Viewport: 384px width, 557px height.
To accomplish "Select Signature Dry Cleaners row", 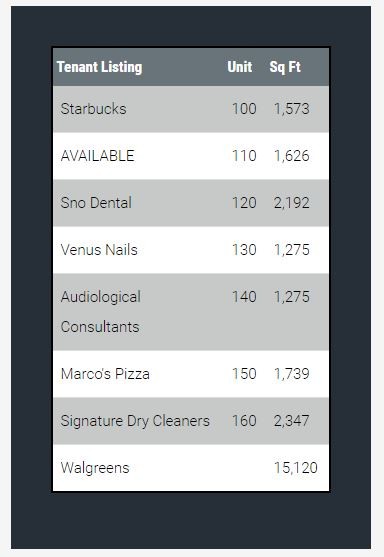I will (x=191, y=421).
